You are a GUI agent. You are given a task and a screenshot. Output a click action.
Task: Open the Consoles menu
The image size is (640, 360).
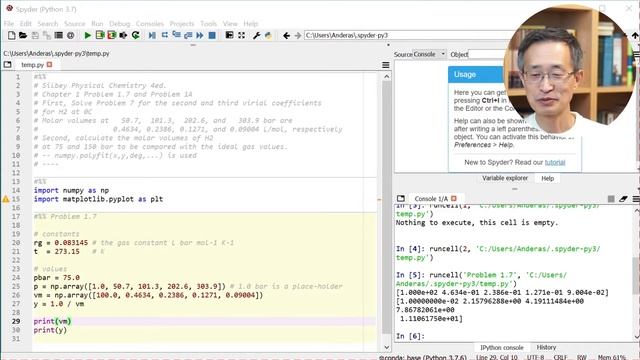[150, 24]
